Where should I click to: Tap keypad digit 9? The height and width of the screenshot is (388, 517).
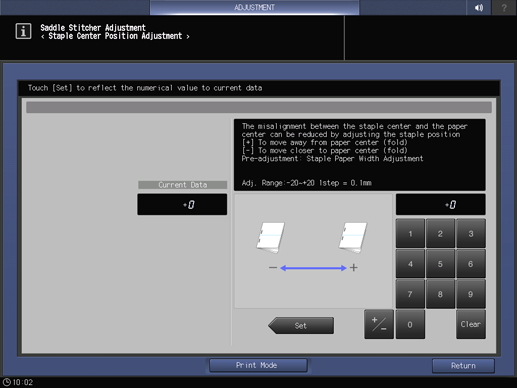471,294
